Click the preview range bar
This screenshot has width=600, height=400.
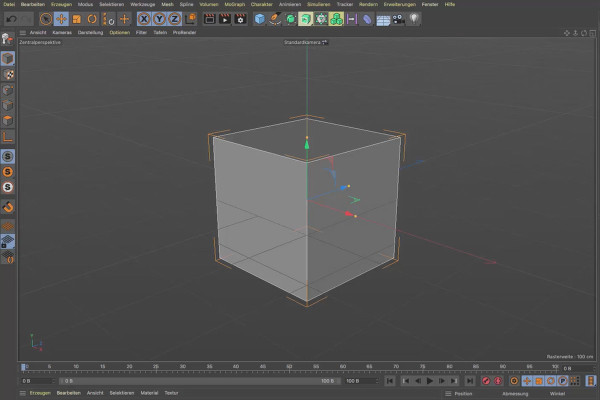pos(199,381)
